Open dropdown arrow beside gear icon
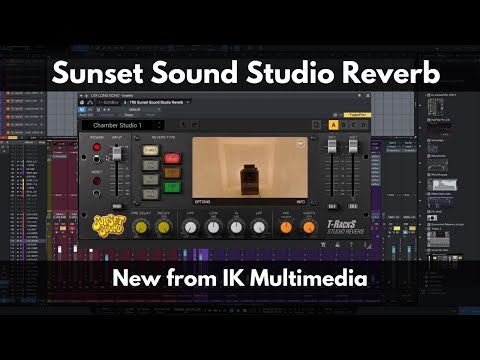The width and height of the screenshot is (480, 360). point(341,115)
